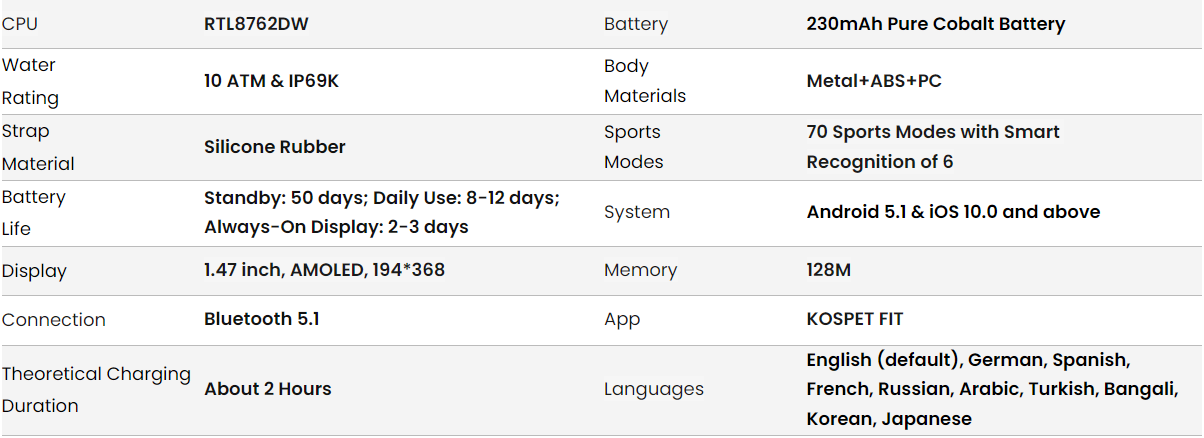Click the Battery Life label
This screenshot has width=1204, height=438.
point(34,212)
